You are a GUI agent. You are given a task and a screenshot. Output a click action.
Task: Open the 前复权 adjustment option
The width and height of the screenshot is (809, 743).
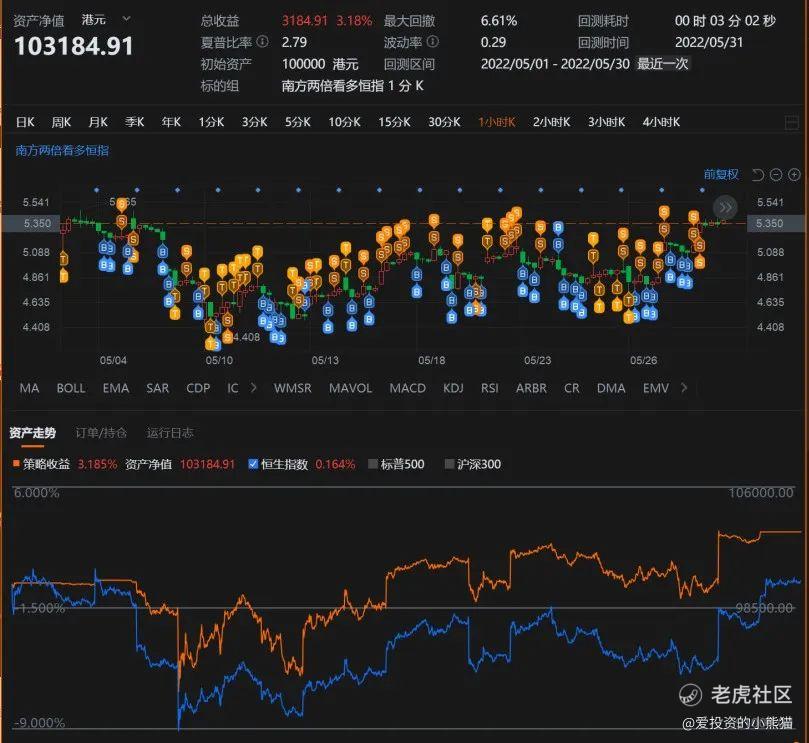coord(721,174)
